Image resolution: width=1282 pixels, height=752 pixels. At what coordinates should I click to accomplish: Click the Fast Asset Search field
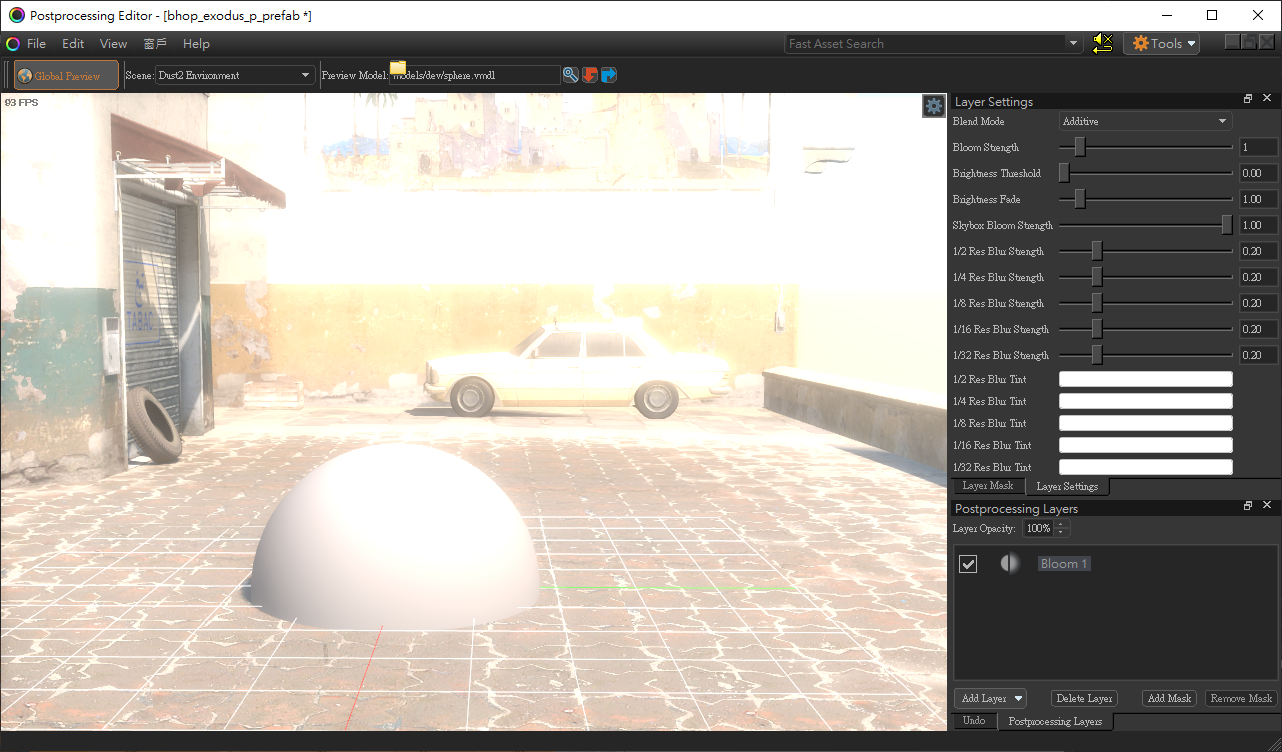(925, 44)
